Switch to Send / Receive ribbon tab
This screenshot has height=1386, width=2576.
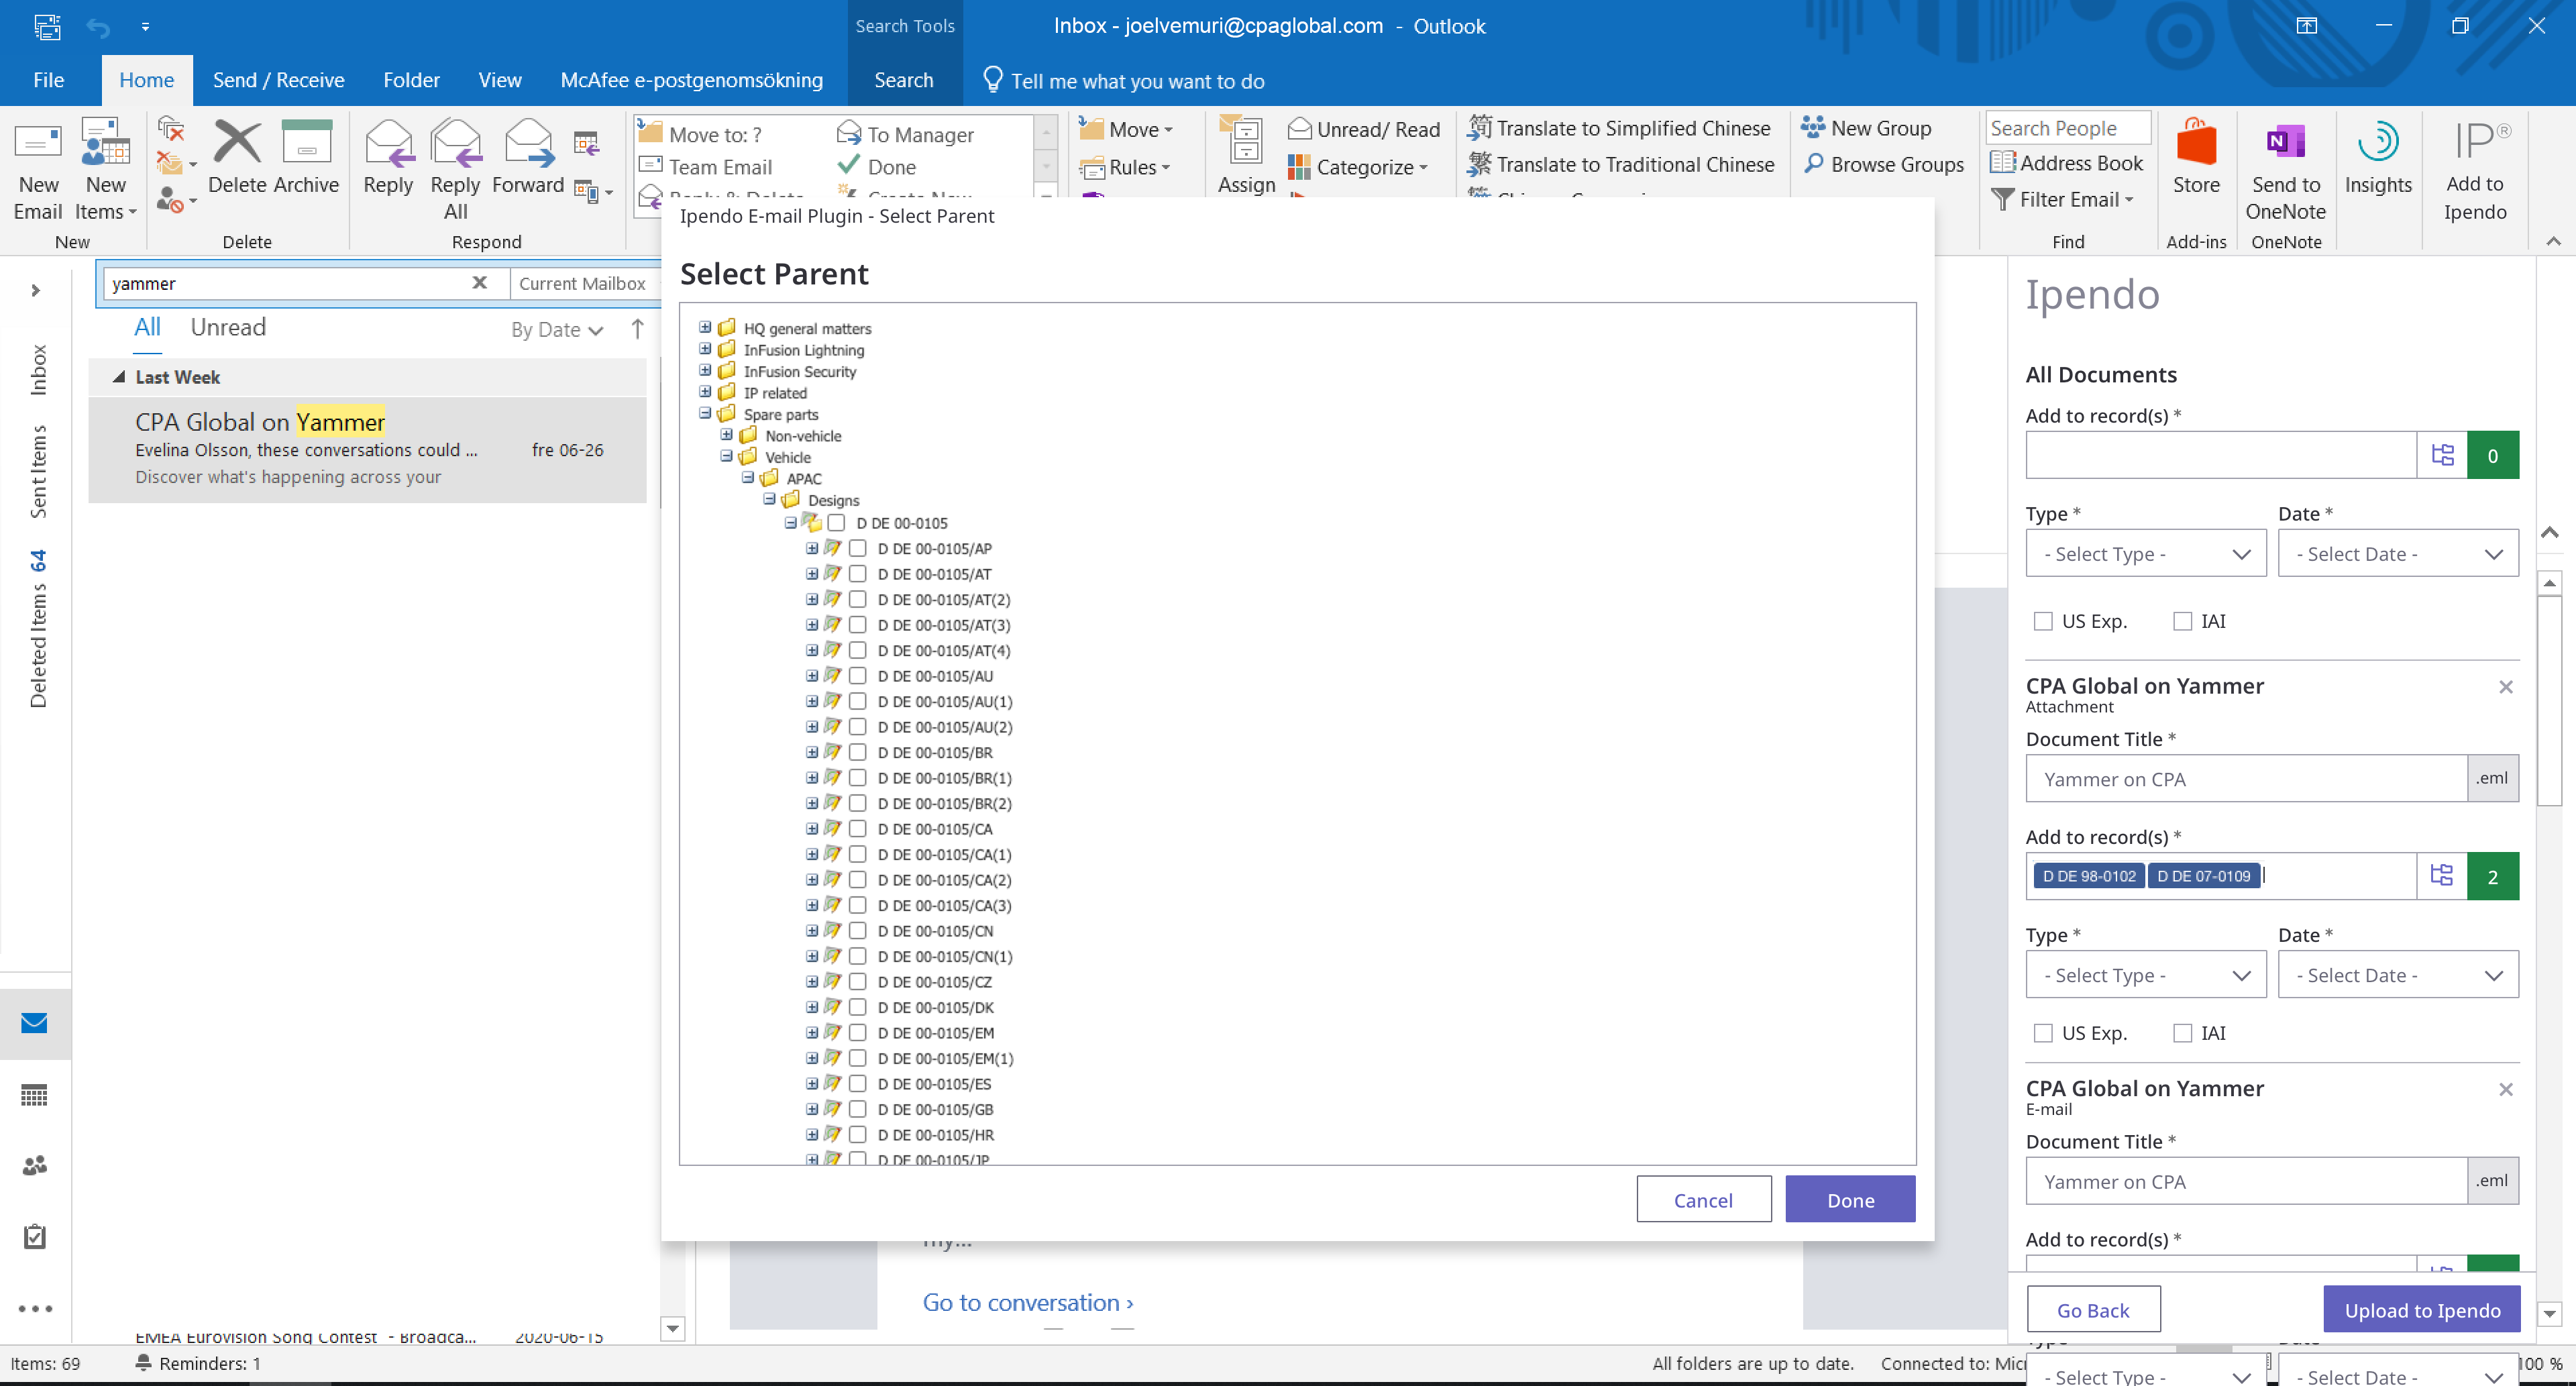(278, 80)
